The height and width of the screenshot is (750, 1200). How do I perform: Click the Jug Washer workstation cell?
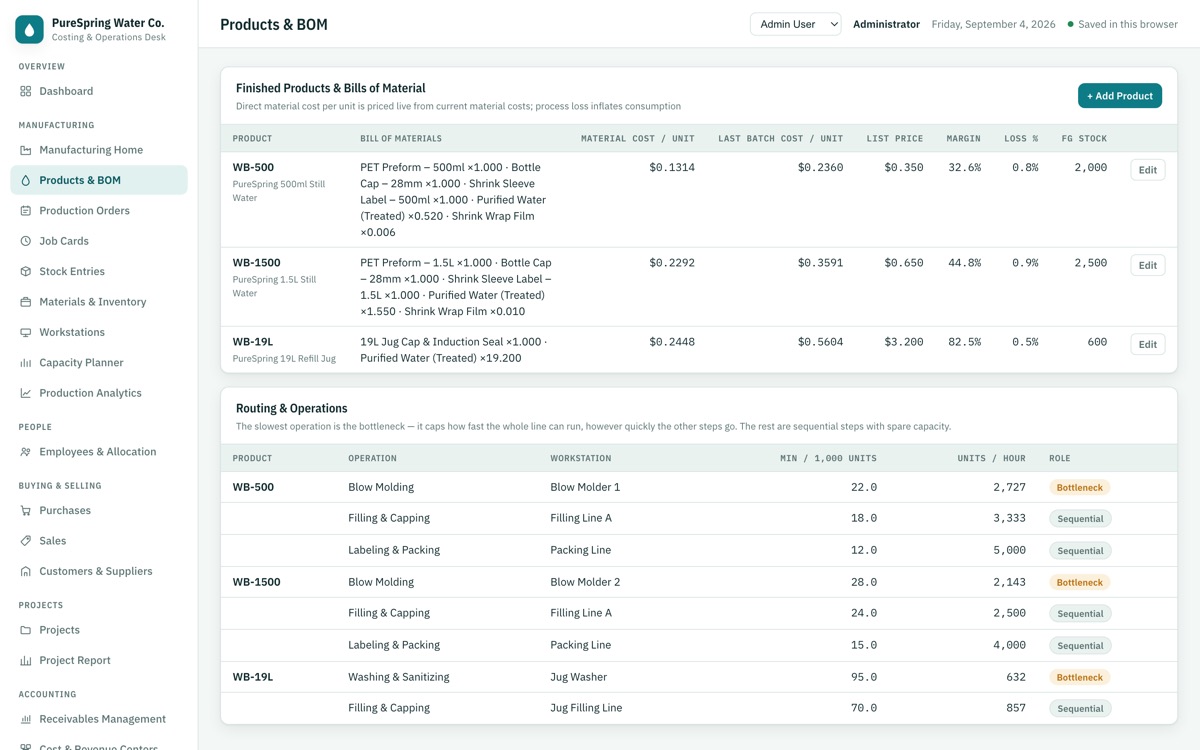pyautogui.click(x=578, y=677)
